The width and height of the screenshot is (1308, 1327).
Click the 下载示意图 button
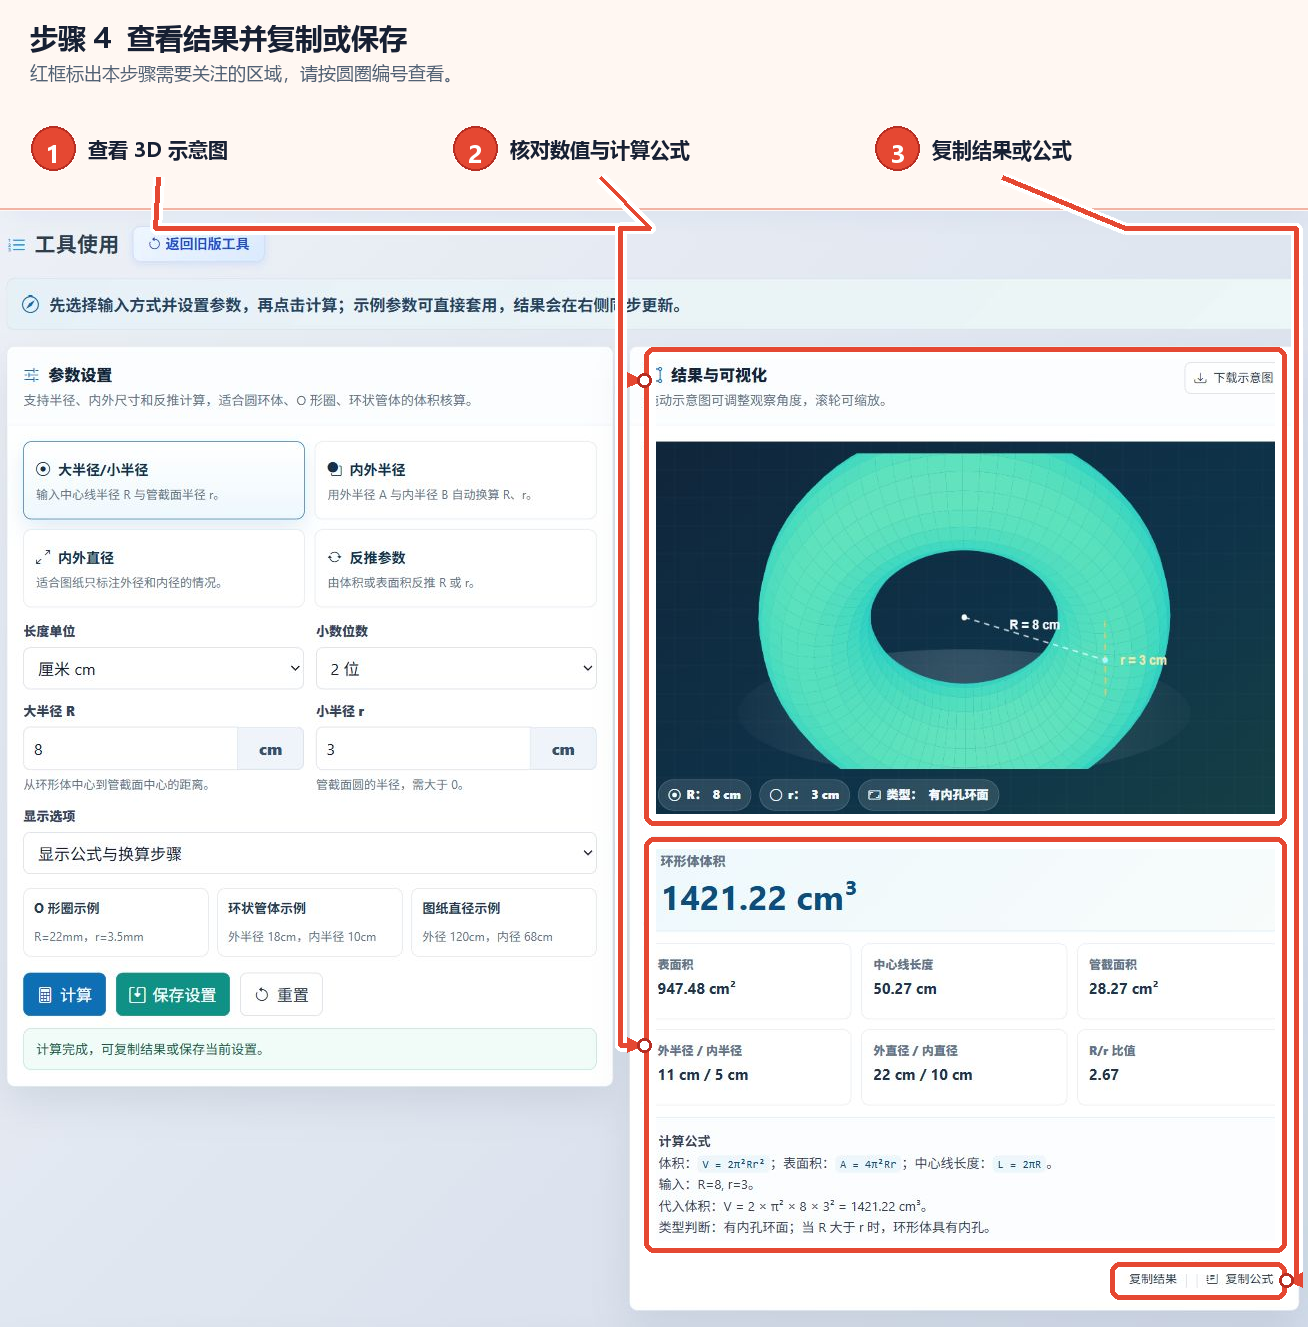(1232, 378)
